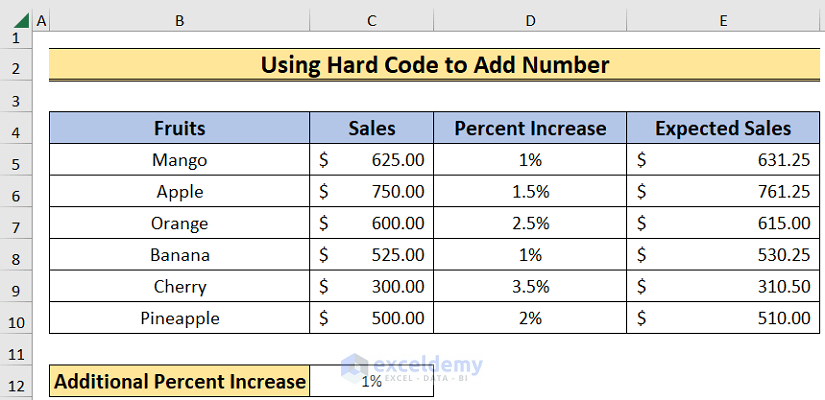Click Orange's percent increase 2.5%
This screenshot has height=400, width=825.
click(530, 223)
